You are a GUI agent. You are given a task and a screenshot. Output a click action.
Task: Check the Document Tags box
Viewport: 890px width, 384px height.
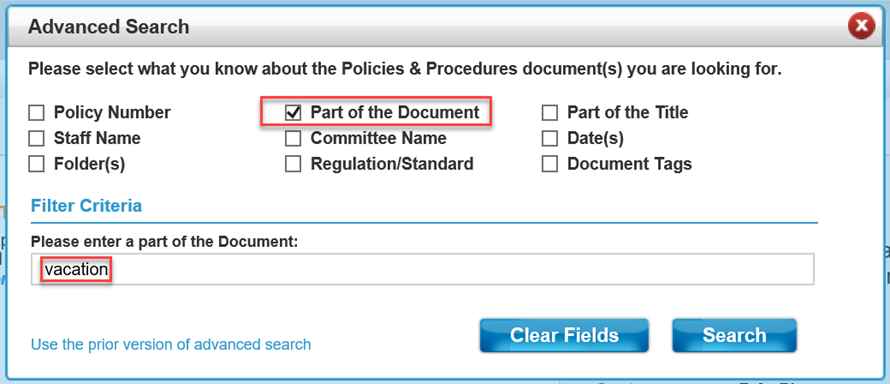[549, 164]
